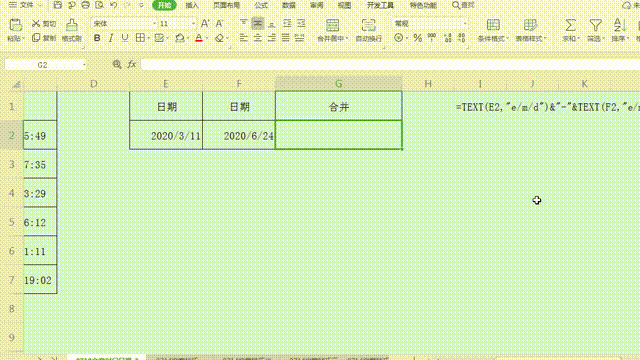Toggle align text left
The height and width of the screenshot is (360, 640).
click(x=244, y=38)
